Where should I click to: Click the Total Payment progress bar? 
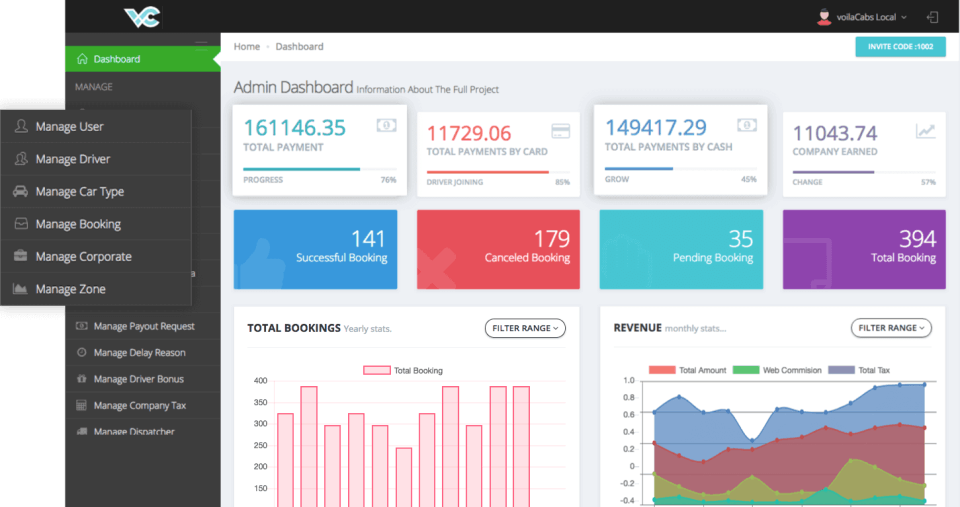coord(320,169)
